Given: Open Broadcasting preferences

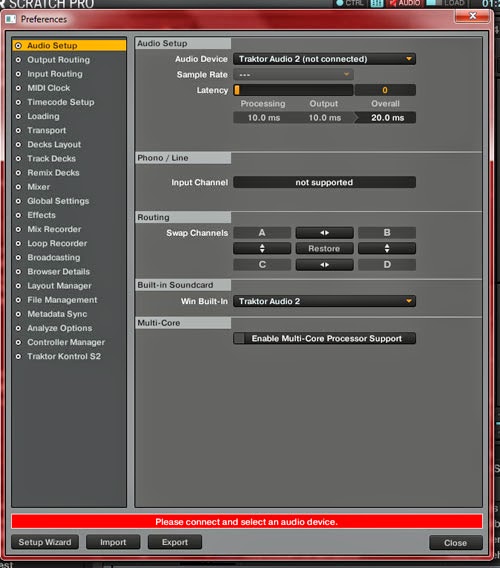Looking at the screenshot, I should (x=54, y=258).
